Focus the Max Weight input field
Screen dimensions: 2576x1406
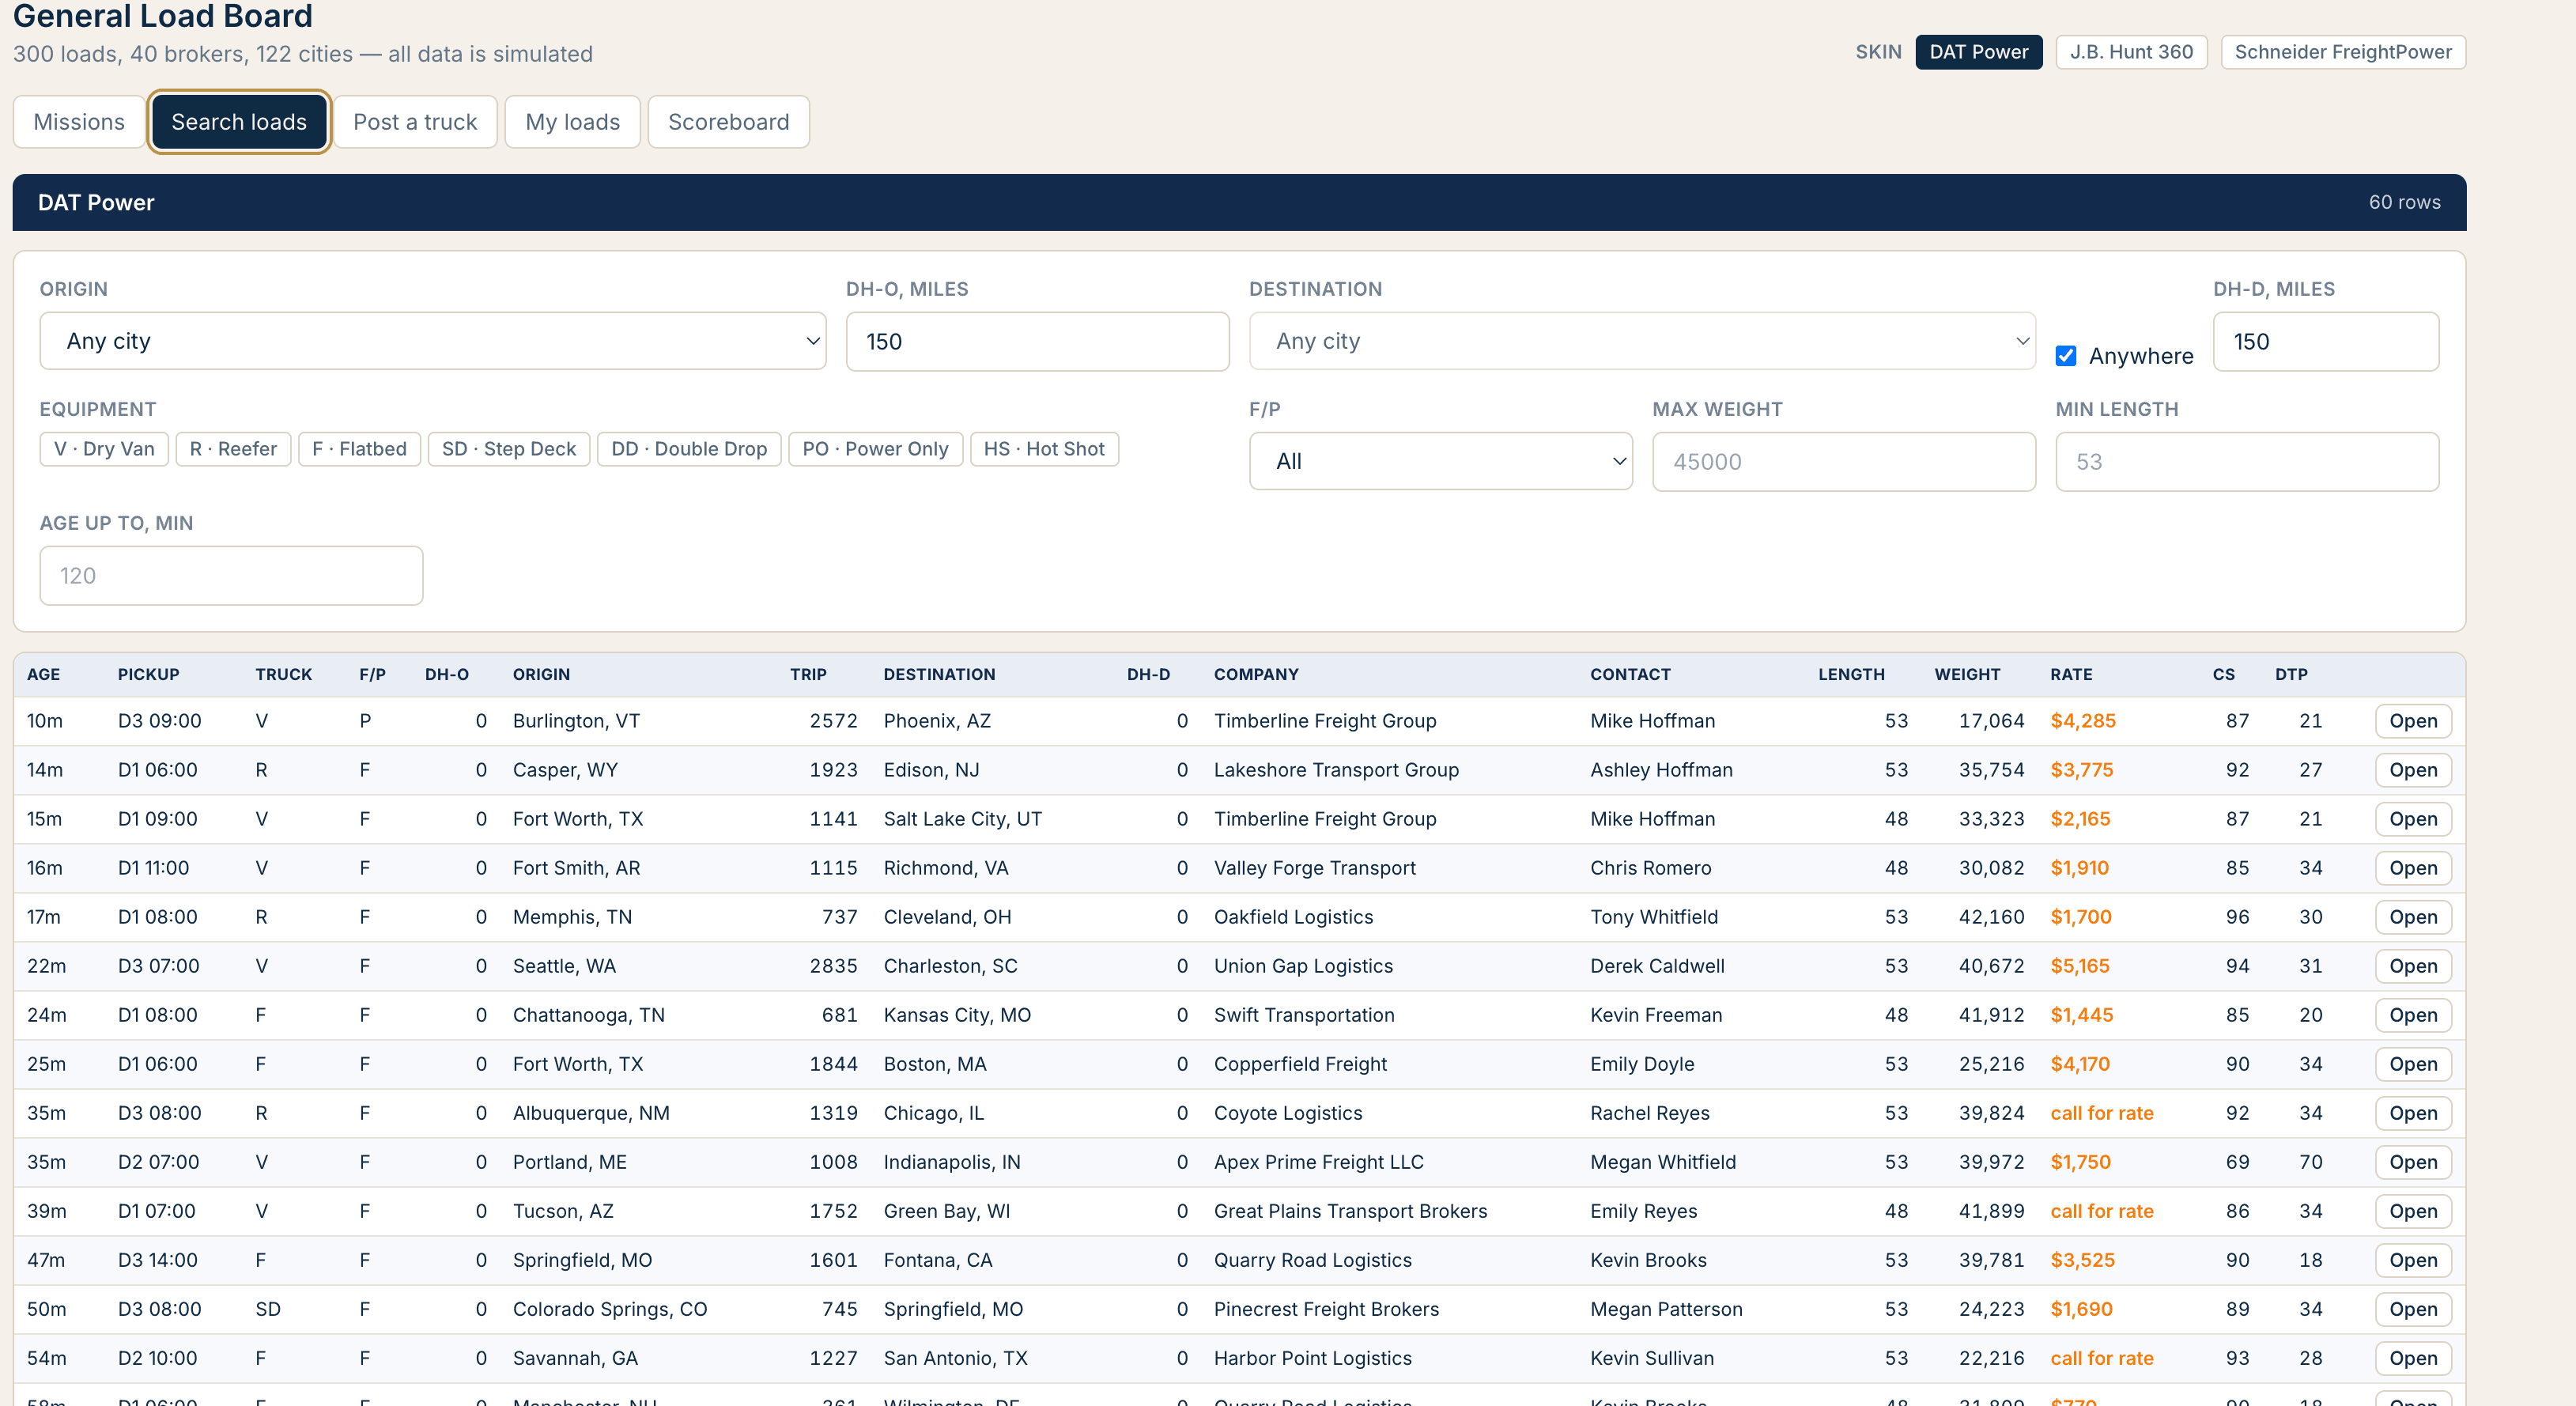click(1843, 461)
